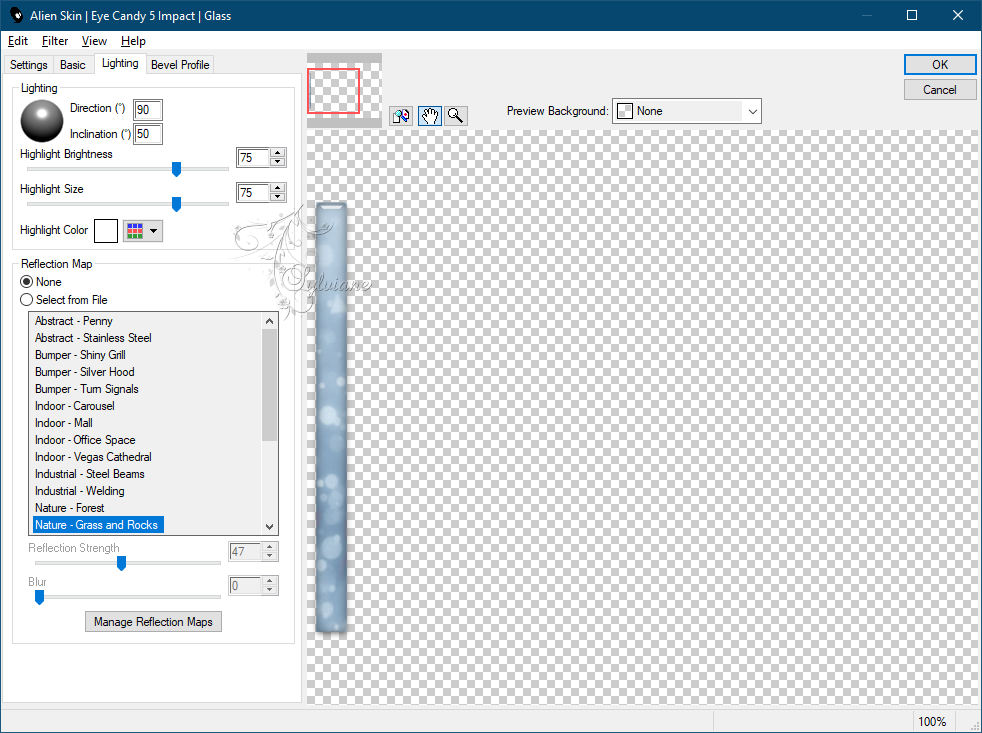
Task: Select Abstract - Stainless Steel map
Action: tap(93, 338)
